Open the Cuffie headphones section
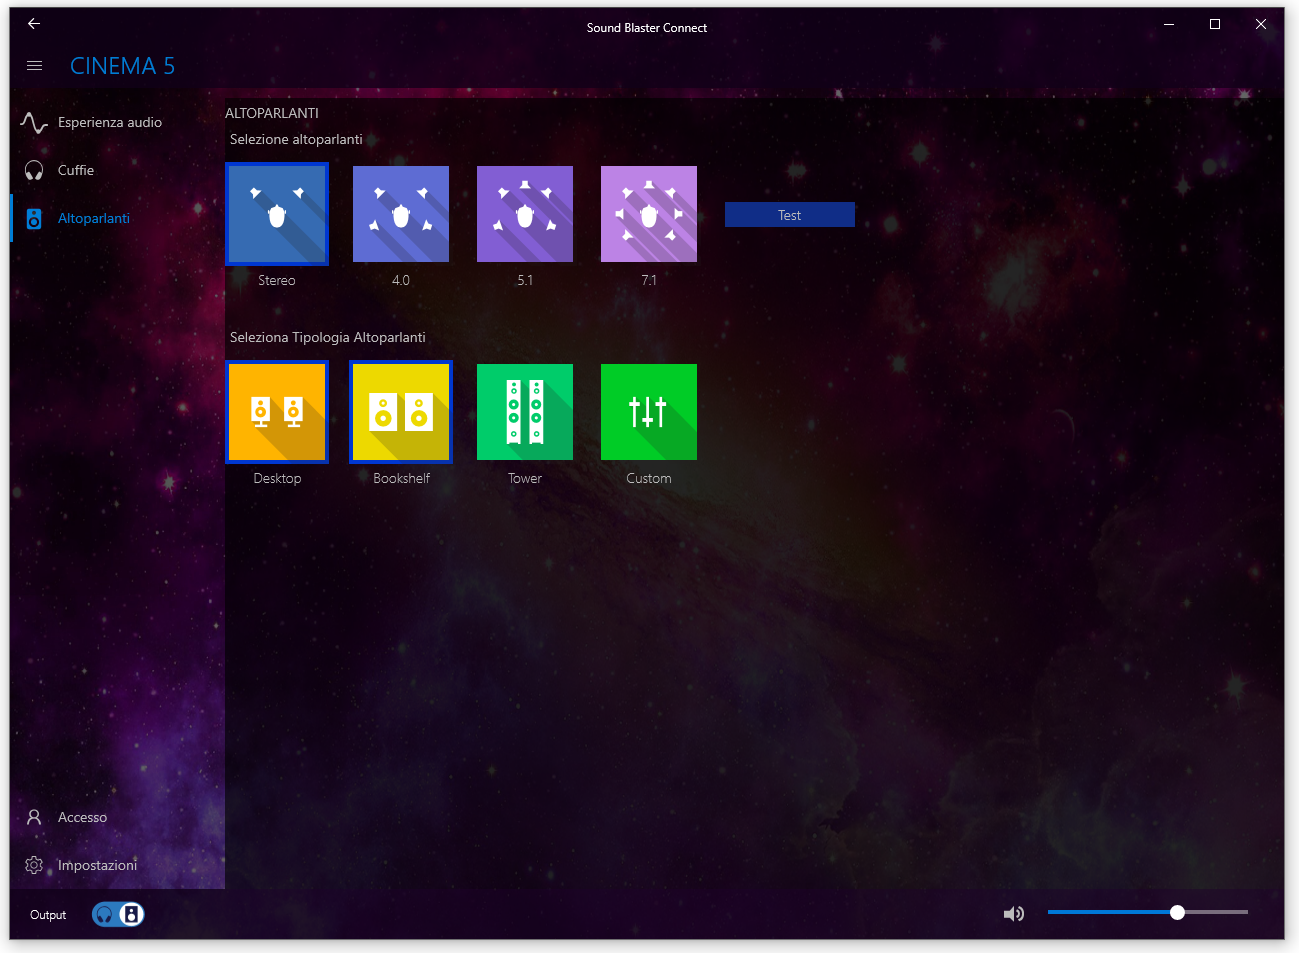This screenshot has height=953, width=1299. [117, 170]
